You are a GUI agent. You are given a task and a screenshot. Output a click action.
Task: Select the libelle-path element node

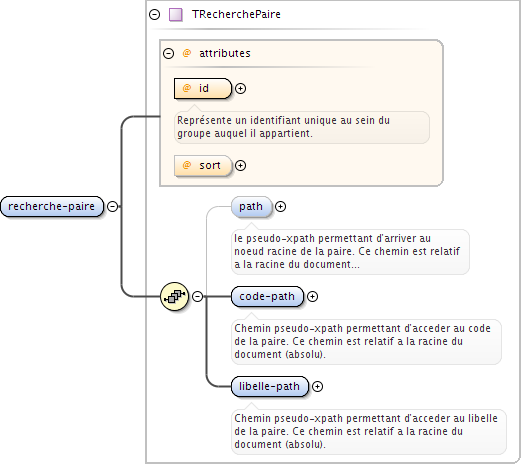coord(270,386)
